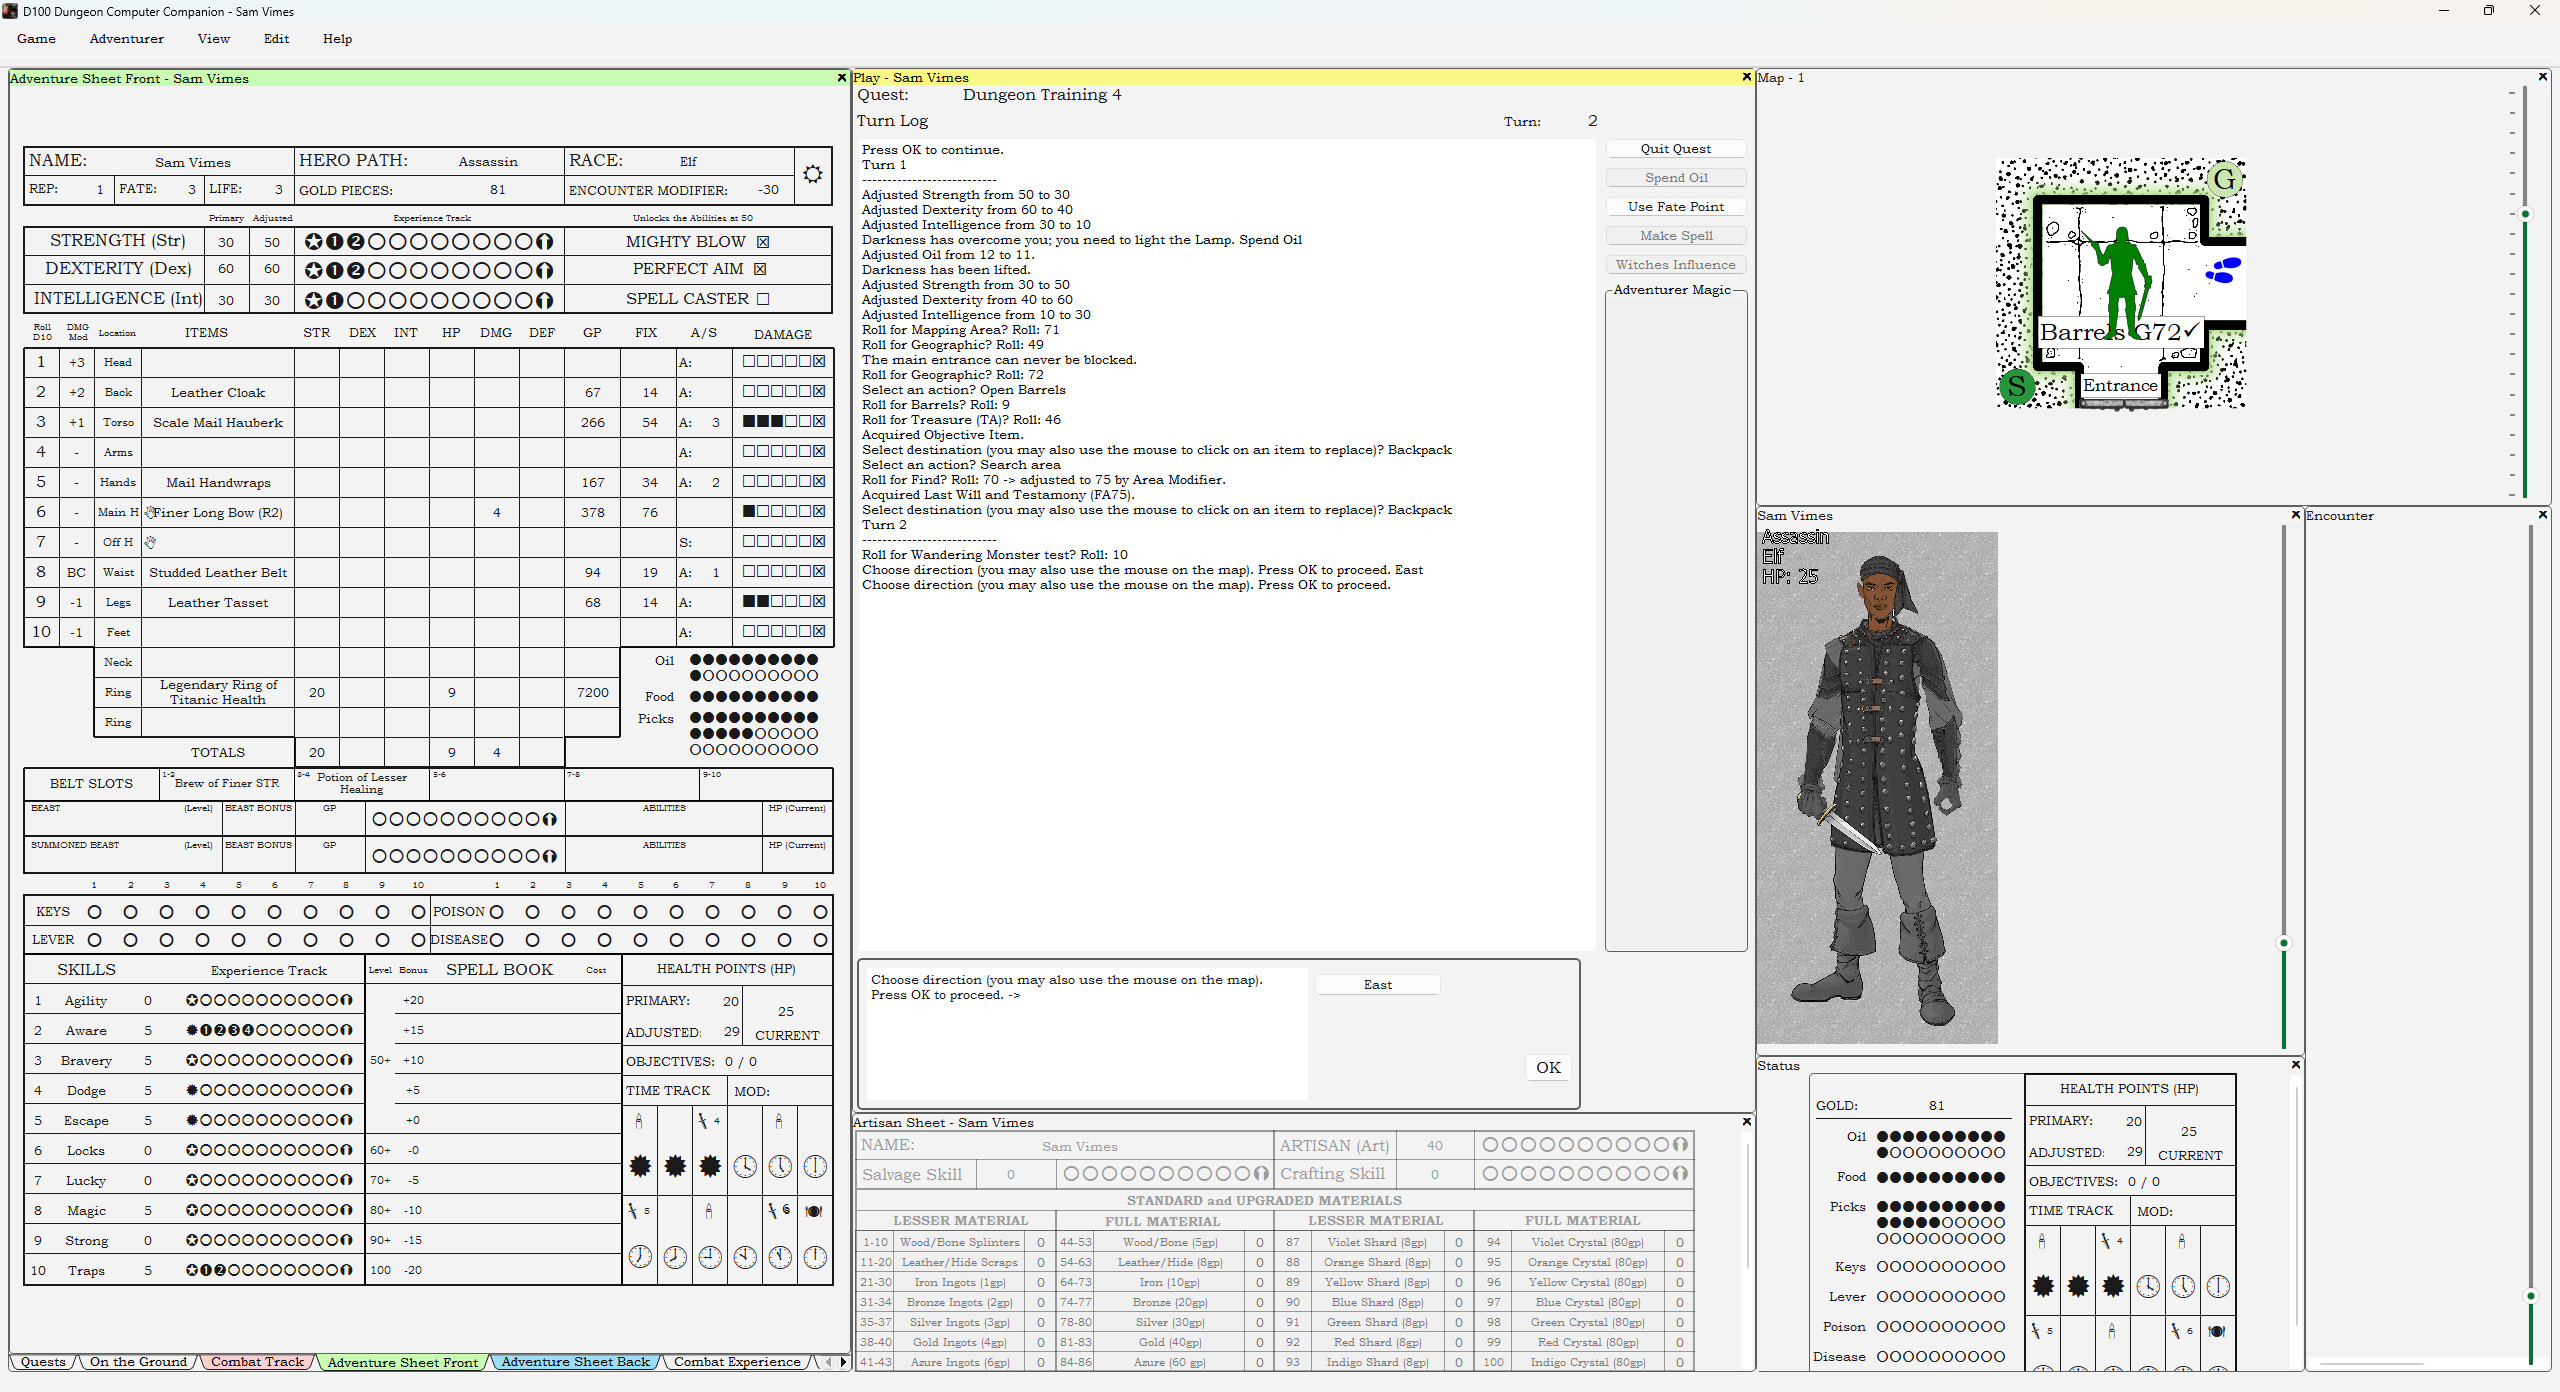Viewport: 2560px width, 1392px height.
Task: Toggle the first Keys circle on the adventure sheet
Action: pos(94,911)
